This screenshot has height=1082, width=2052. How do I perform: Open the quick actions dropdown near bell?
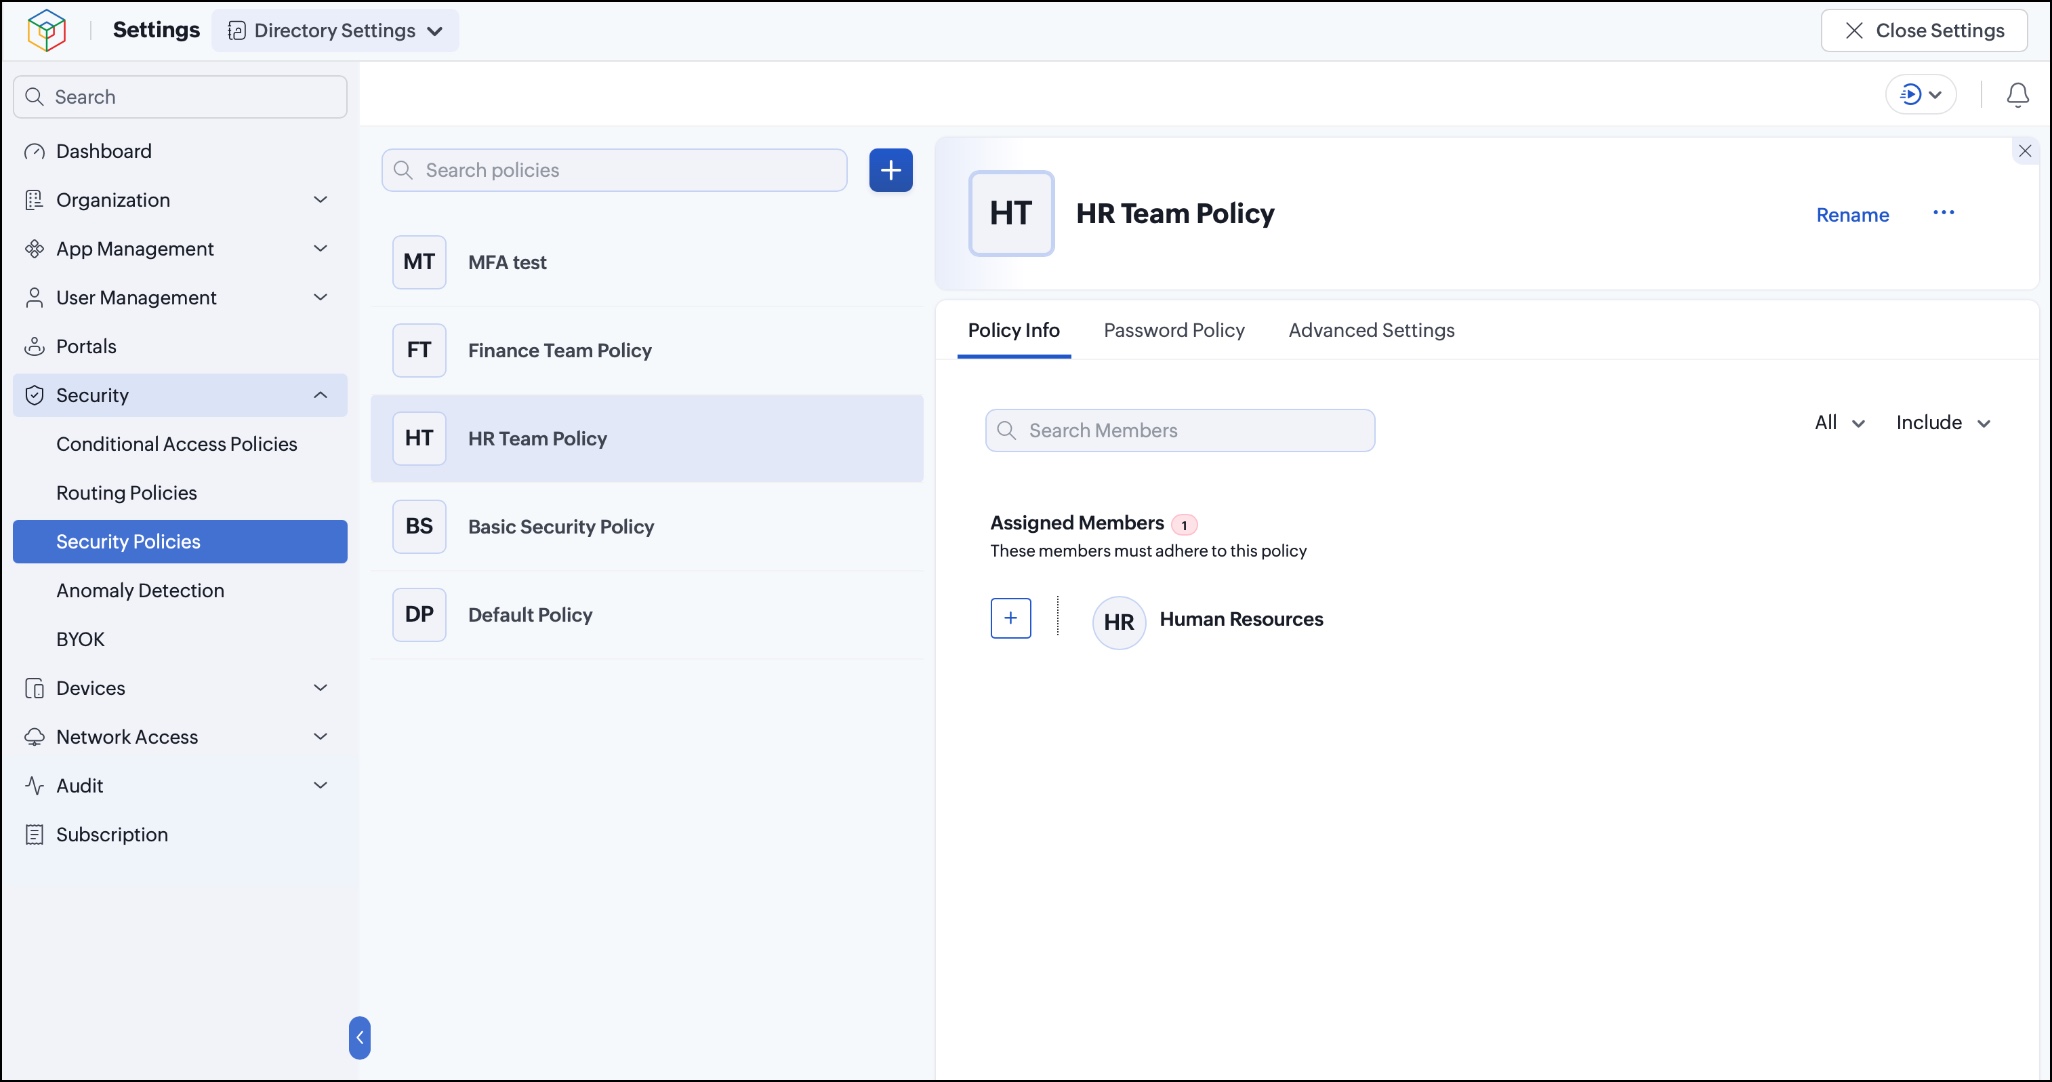(1921, 95)
